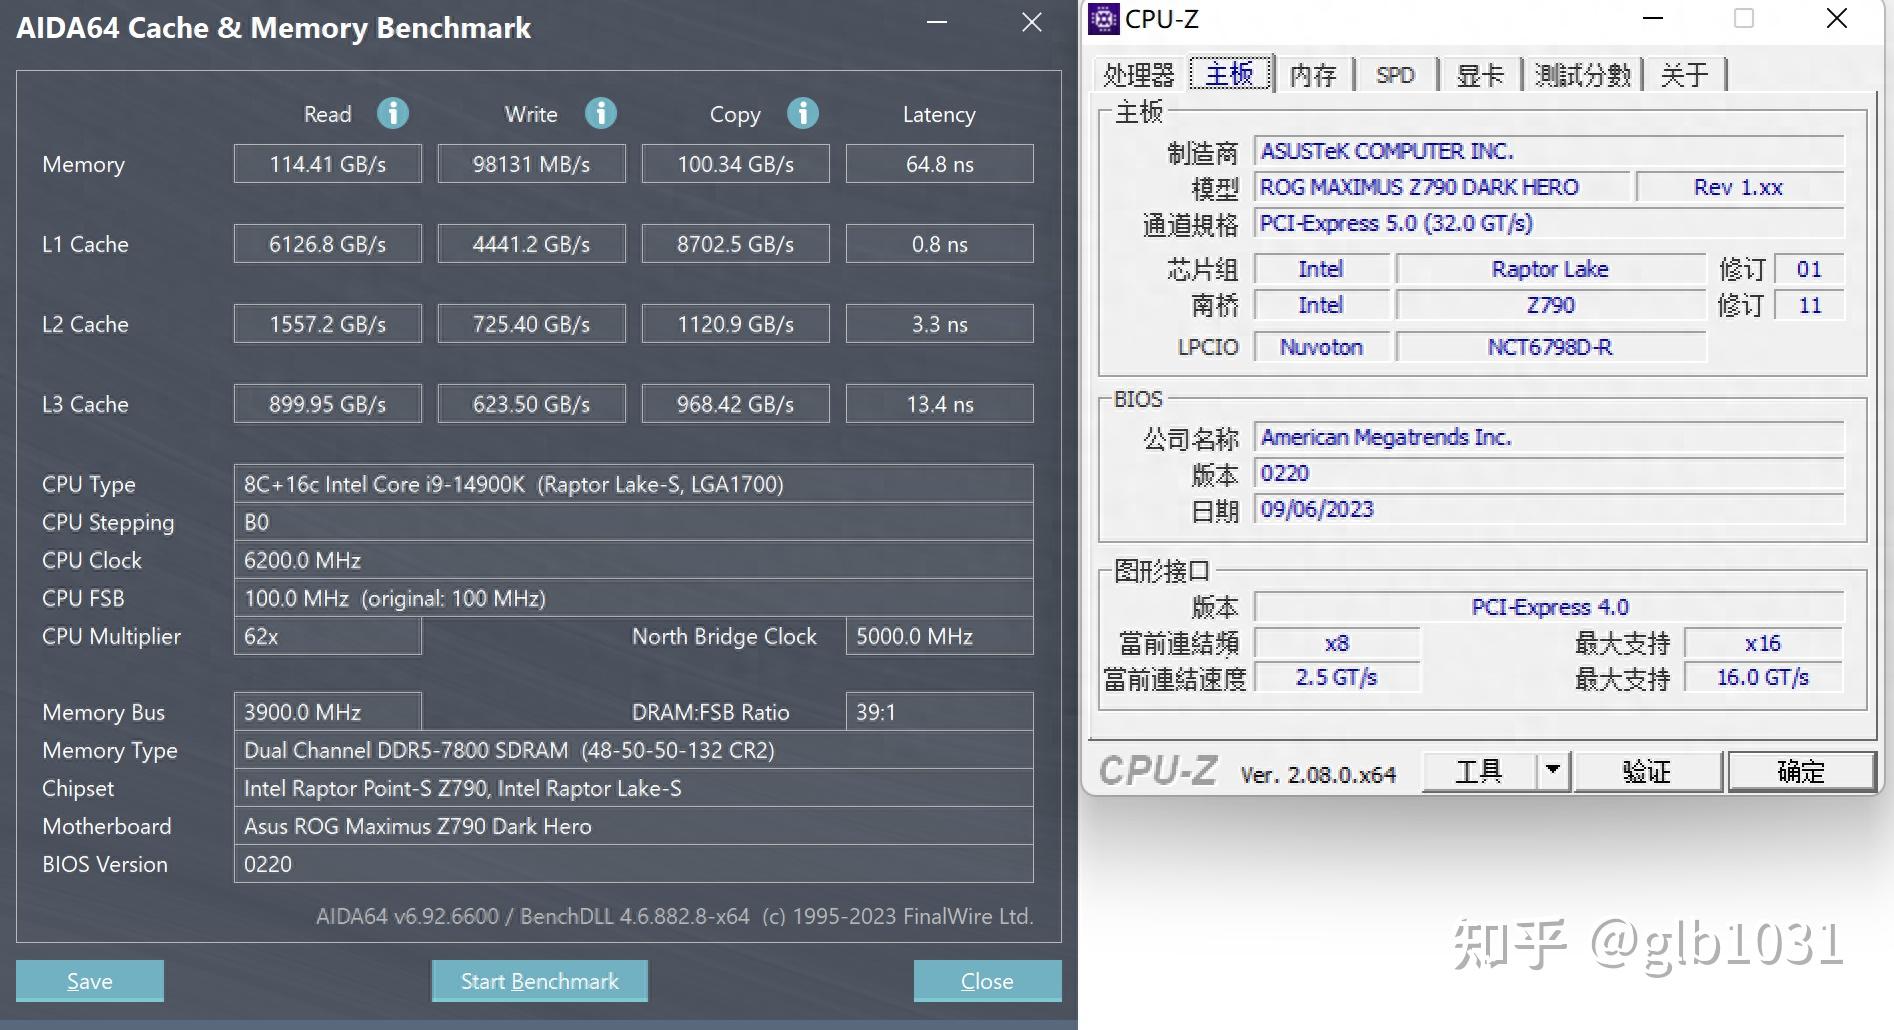Click the 模型 field ROG MAXIMUS Z790 DARK HERO
The width and height of the screenshot is (1894, 1030).
(1443, 187)
